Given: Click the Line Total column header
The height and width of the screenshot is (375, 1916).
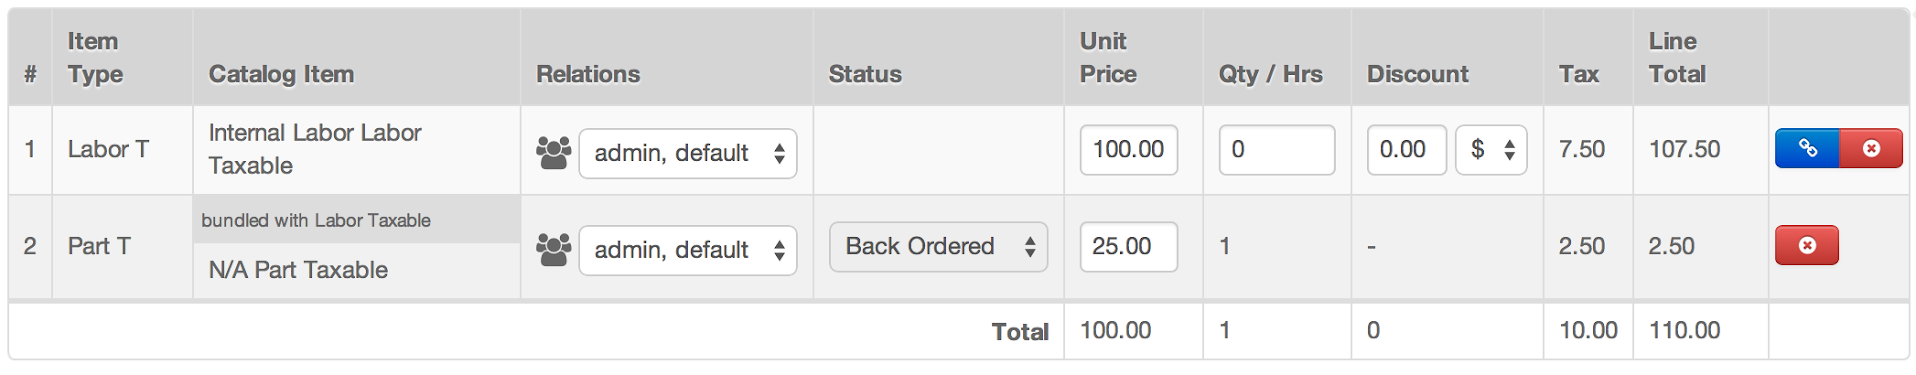Looking at the screenshot, I should coord(1677,57).
